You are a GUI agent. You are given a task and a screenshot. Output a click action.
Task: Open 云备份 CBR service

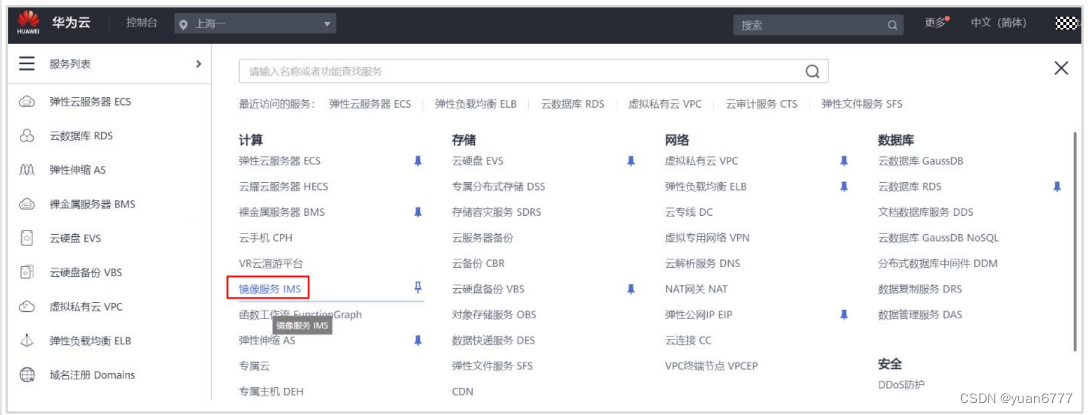478,263
